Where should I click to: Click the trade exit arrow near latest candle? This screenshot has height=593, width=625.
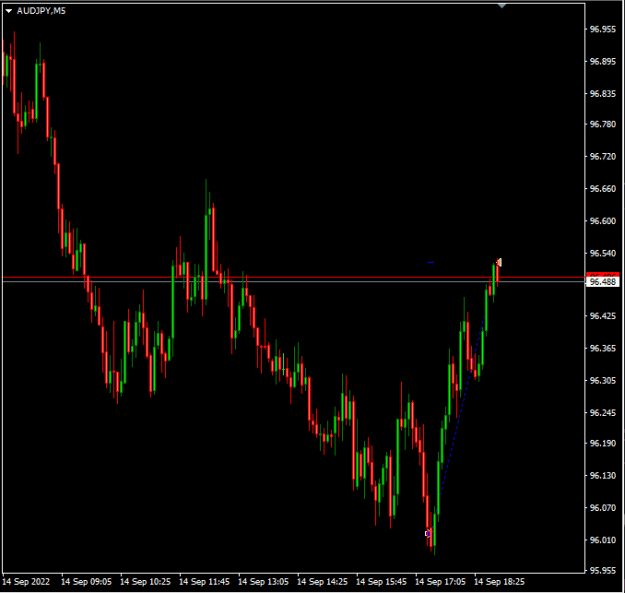[499, 262]
